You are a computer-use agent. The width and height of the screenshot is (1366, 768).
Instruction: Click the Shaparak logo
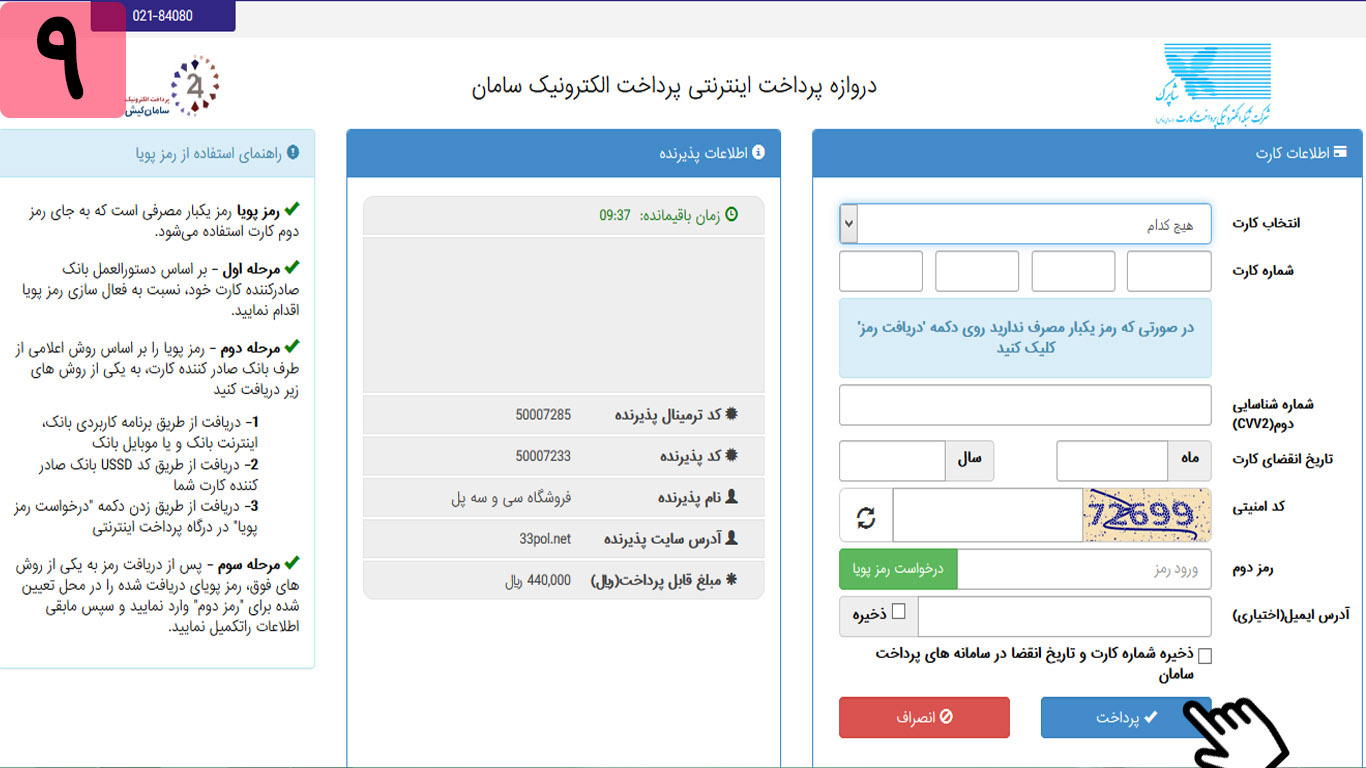[x=1213, y=84]
